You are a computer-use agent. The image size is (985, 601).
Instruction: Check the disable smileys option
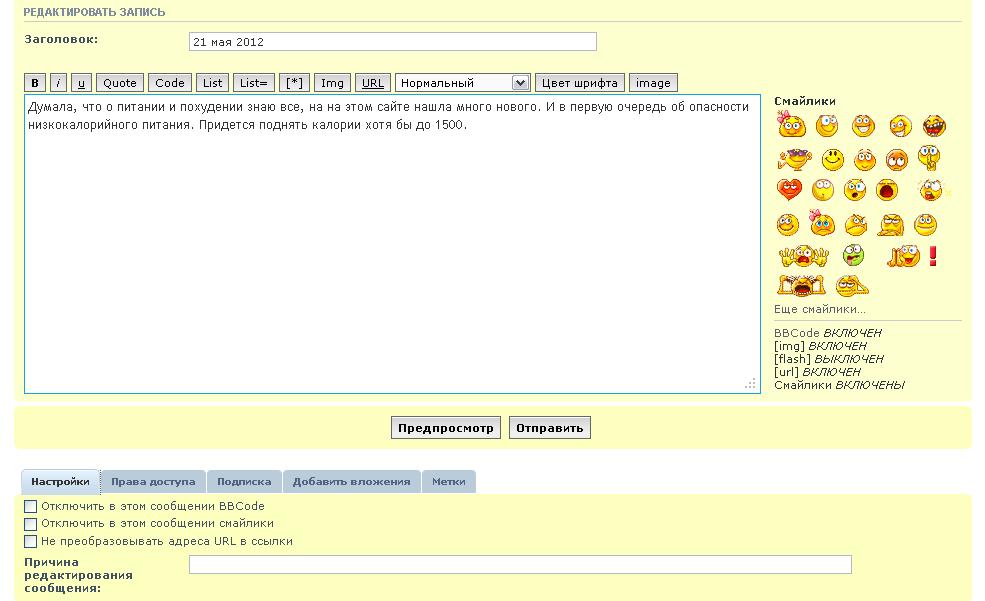[x=30, y=524]
